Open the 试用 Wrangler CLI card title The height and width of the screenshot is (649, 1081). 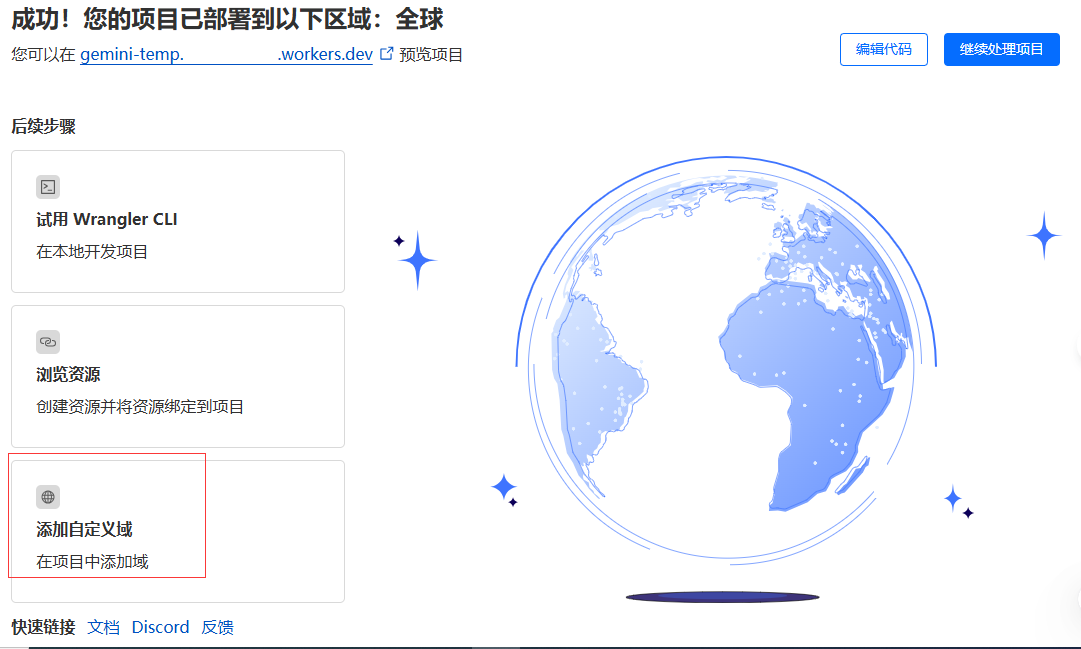pyautogui.click(x=107, y=219)
